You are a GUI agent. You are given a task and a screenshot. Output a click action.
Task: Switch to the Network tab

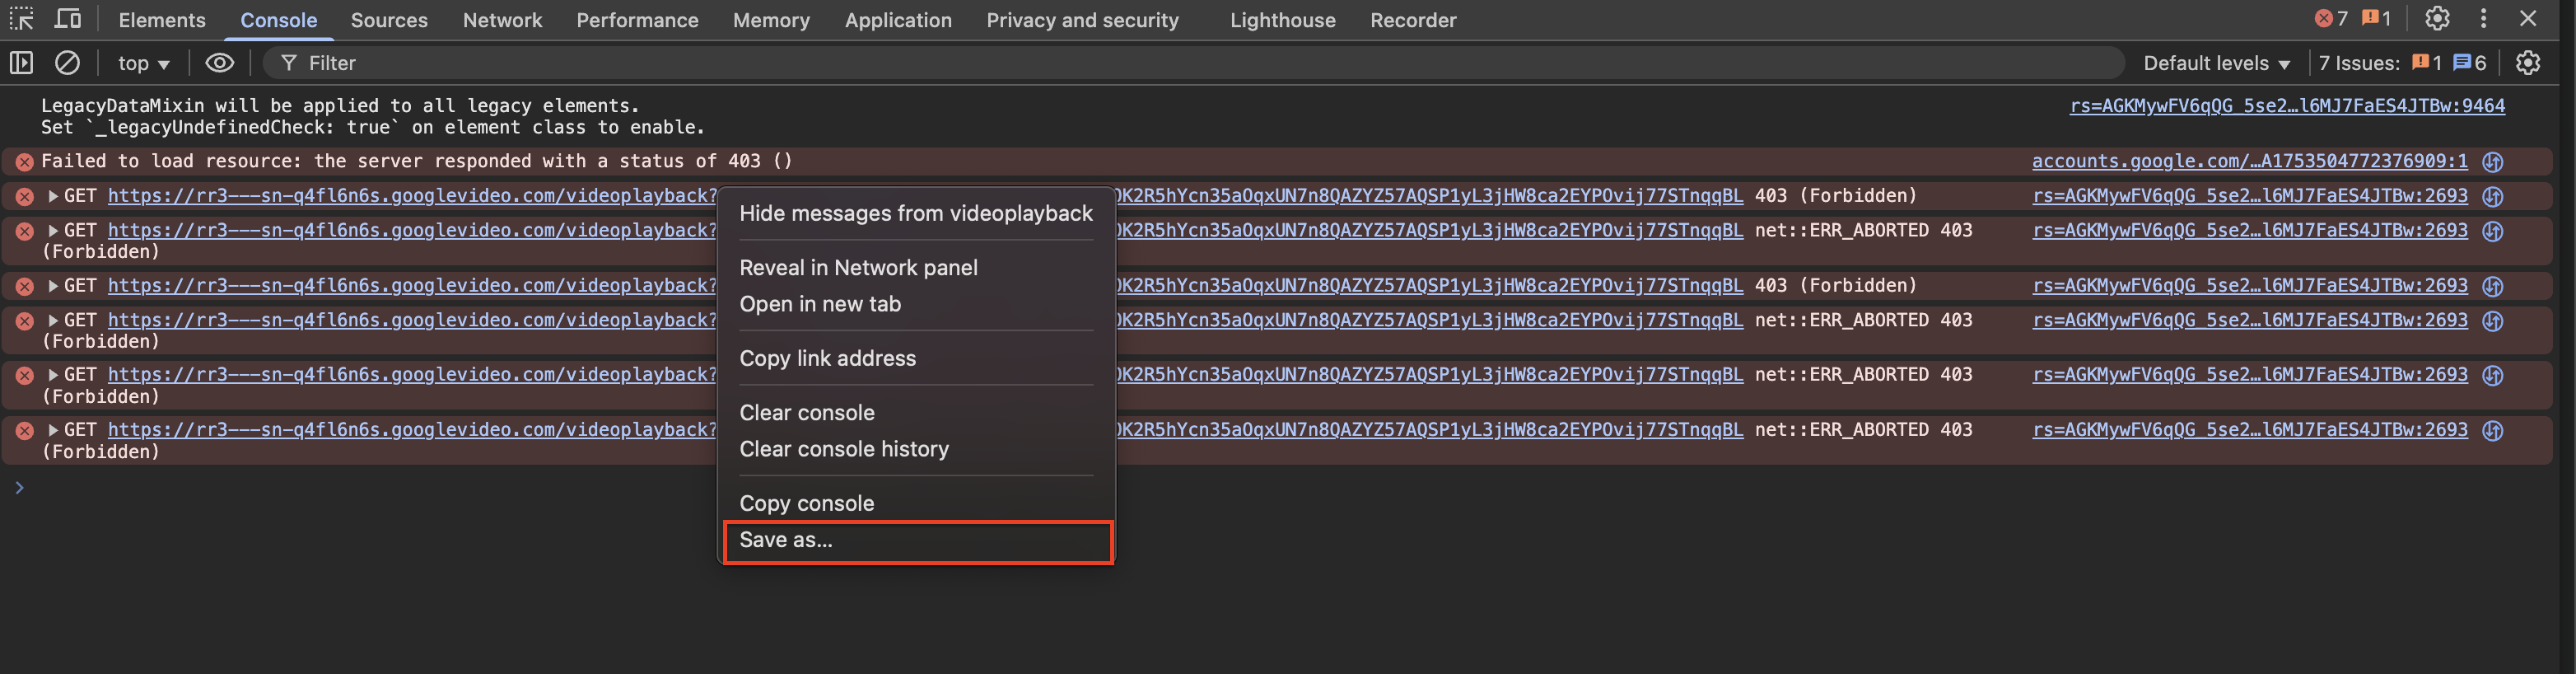502,20
